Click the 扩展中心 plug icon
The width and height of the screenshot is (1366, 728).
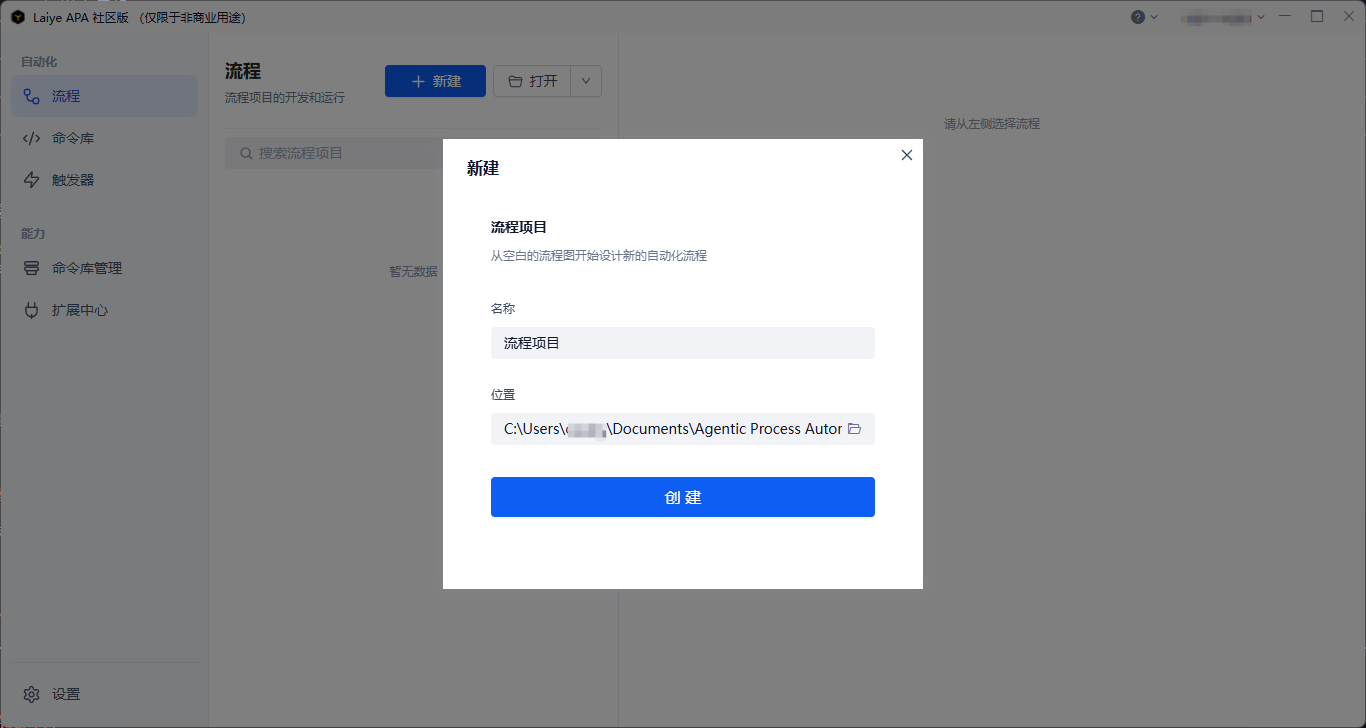point(32,310)
